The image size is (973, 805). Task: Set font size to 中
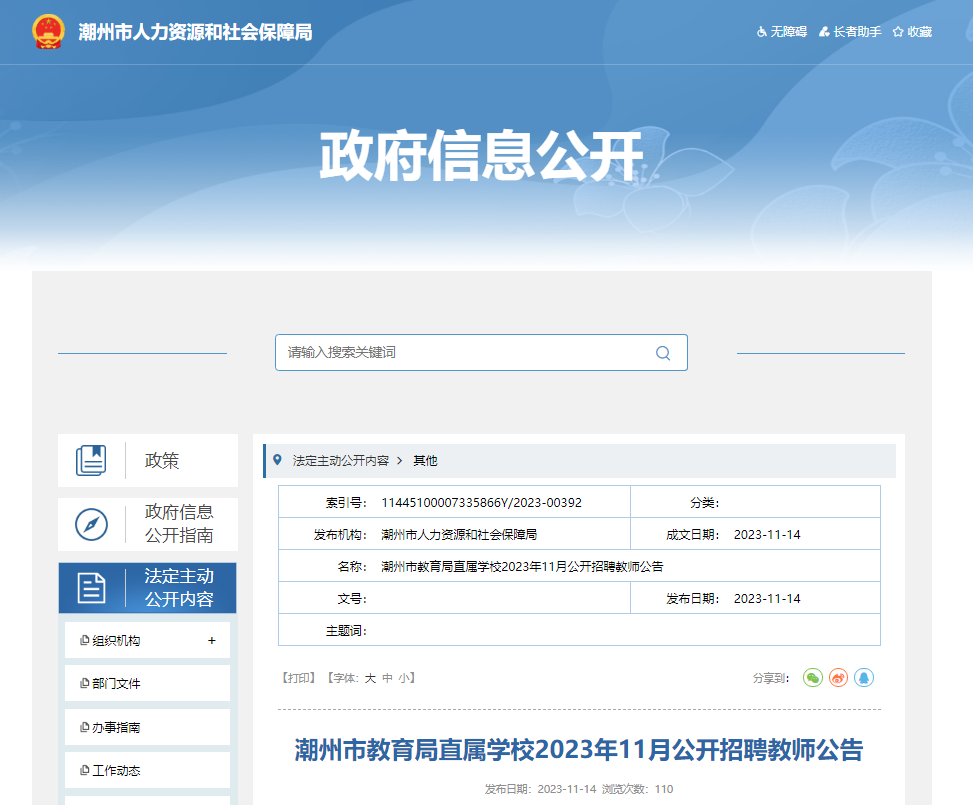coord(387,678)
